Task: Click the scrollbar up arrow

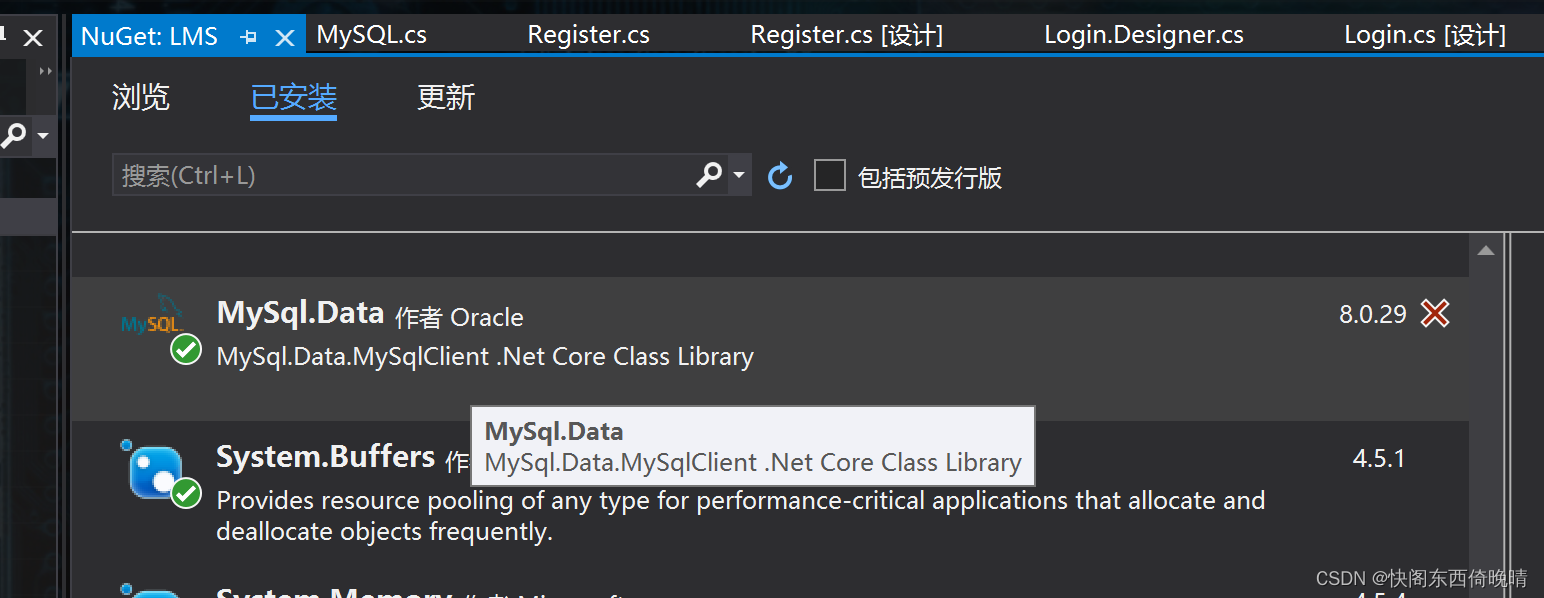Action: 1486,249
